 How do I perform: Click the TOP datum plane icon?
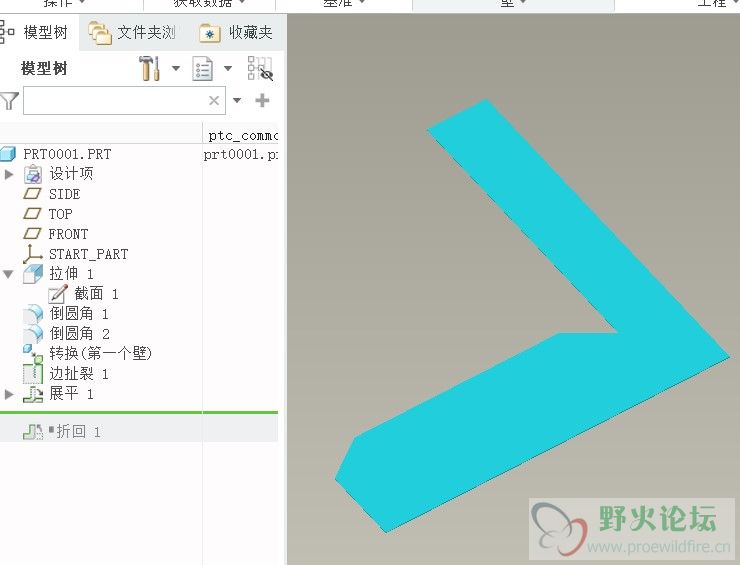click(x=32, y=214)
